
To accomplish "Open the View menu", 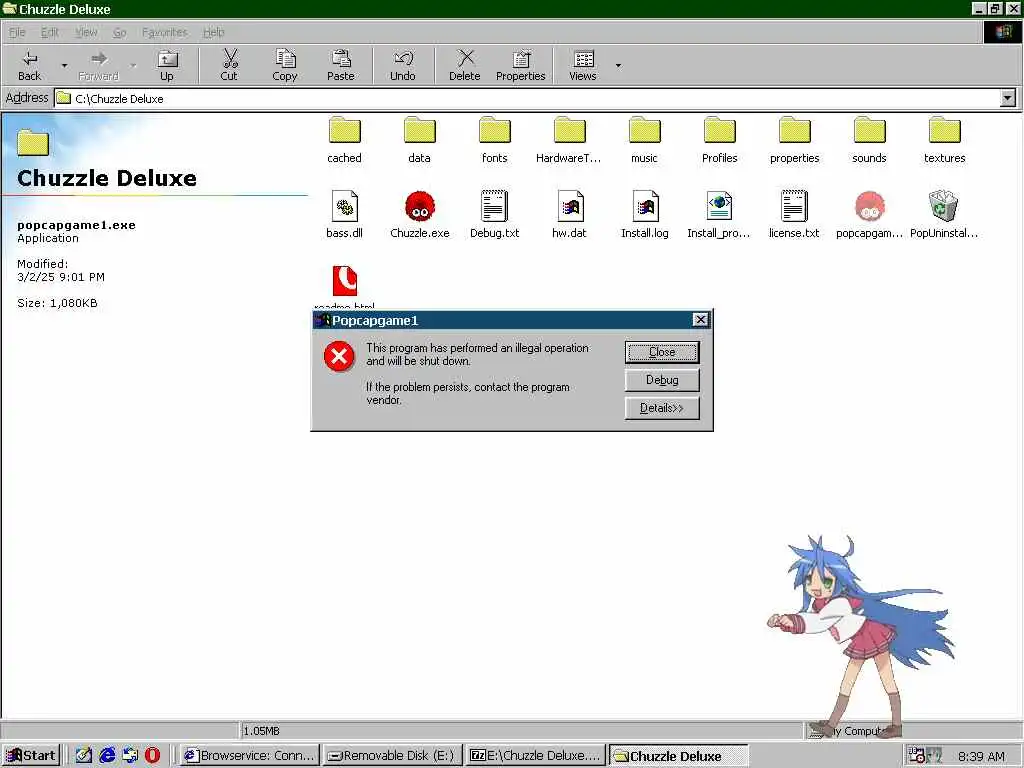I will point(86,32).
